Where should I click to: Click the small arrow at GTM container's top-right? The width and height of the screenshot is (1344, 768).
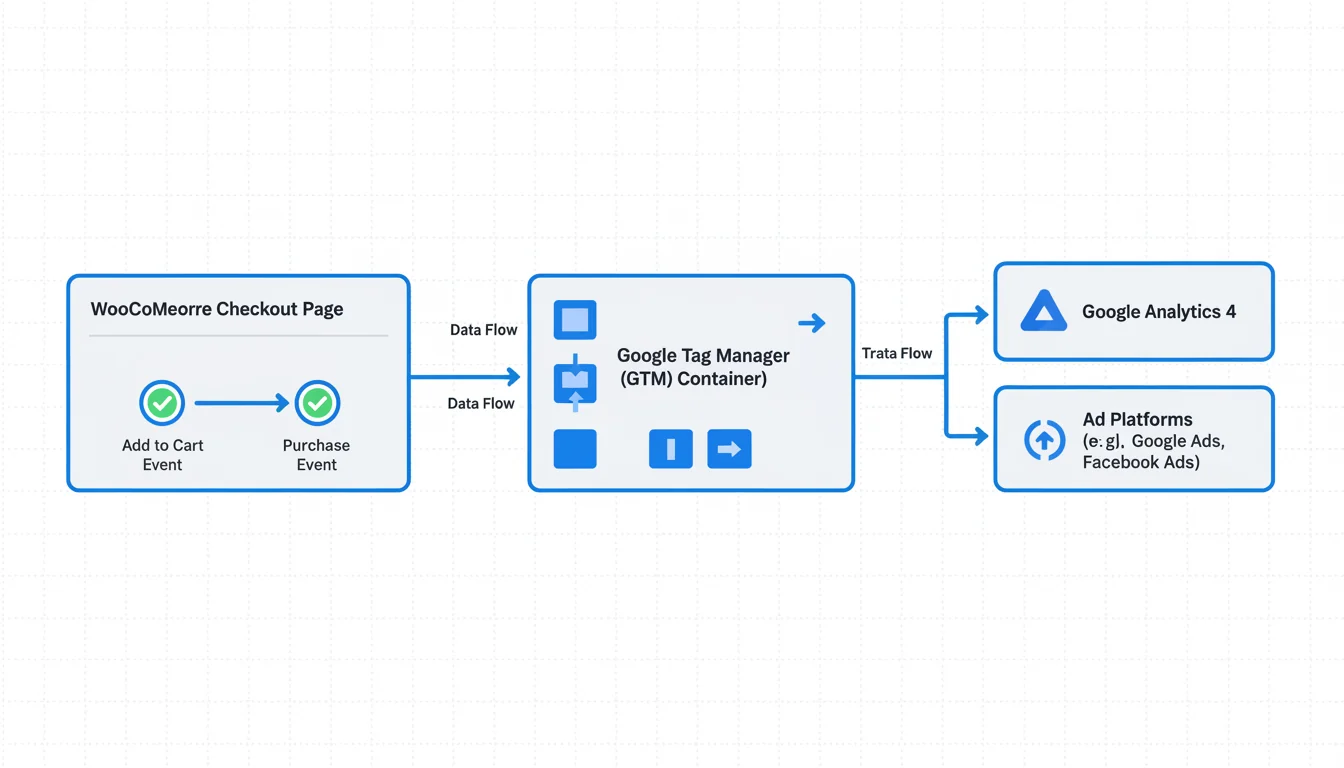point(812,323)
